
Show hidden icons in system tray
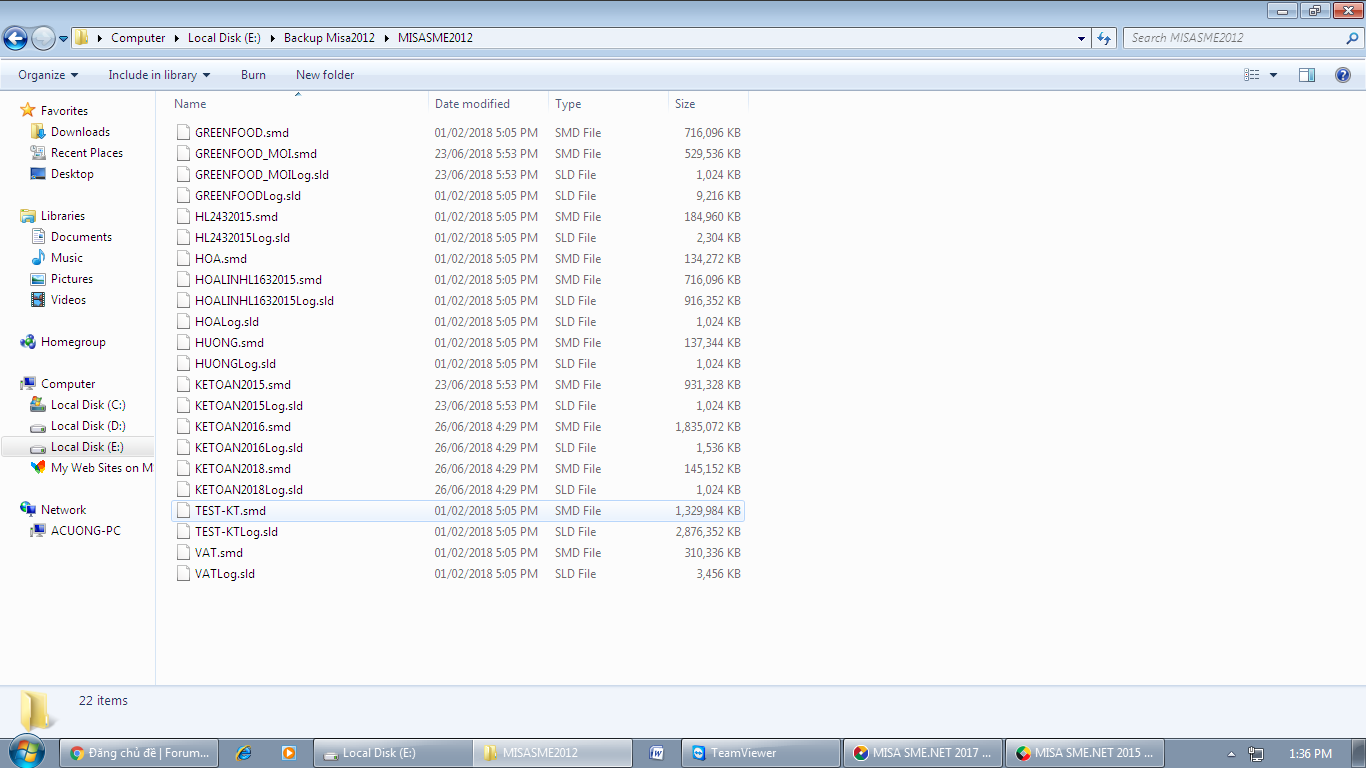pyautogui.click(x=1231, y=754)
